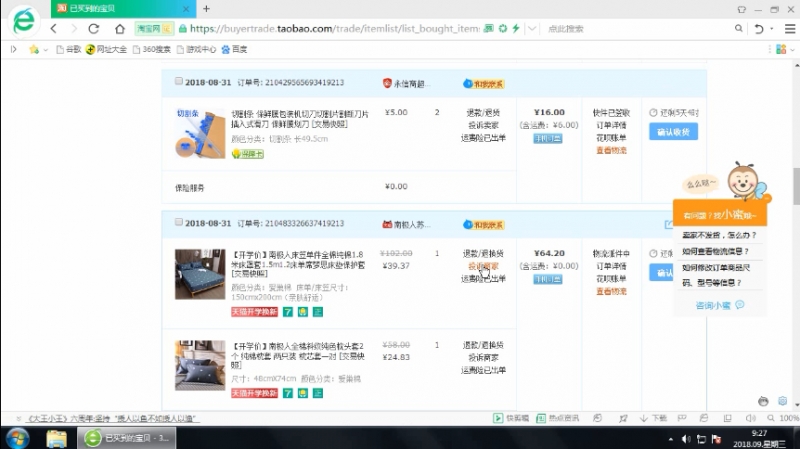The image size is (800, 449).
Task: Open the Windows Start button
Action: pos(17,438)
